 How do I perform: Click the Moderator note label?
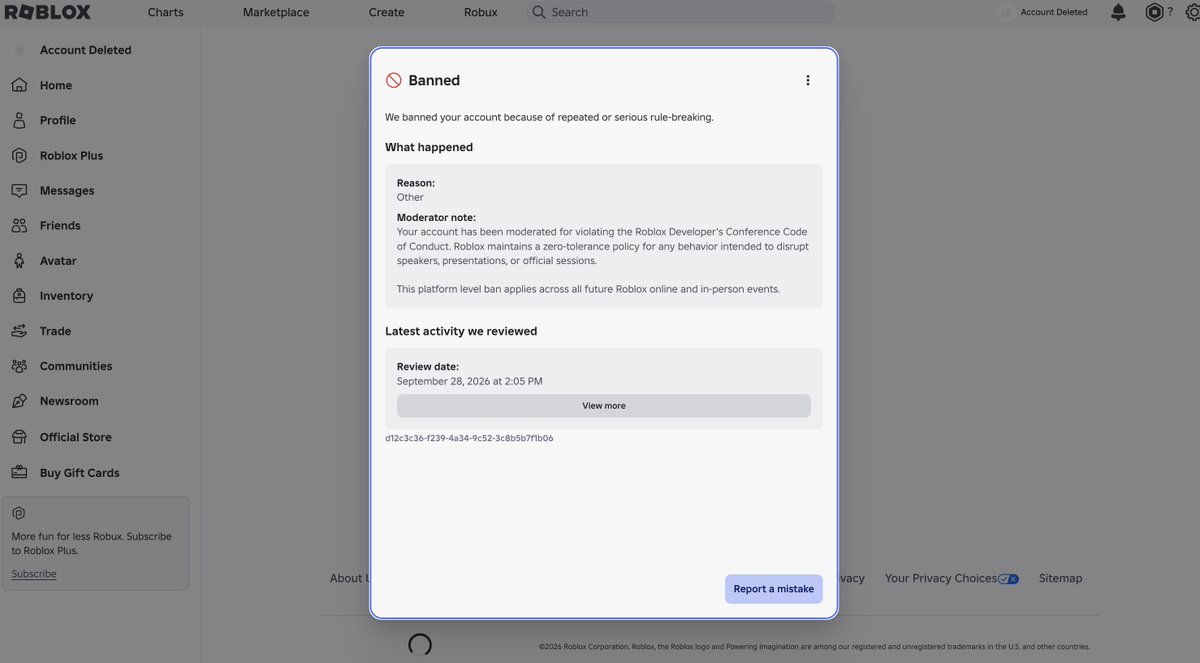pyautogui.click(x=436, y=217)
